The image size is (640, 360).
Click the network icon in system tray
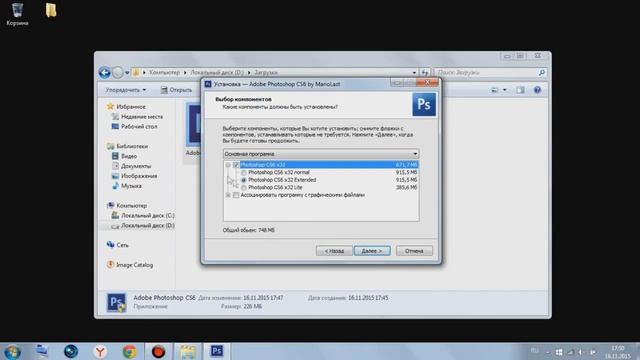pos(571,352)
